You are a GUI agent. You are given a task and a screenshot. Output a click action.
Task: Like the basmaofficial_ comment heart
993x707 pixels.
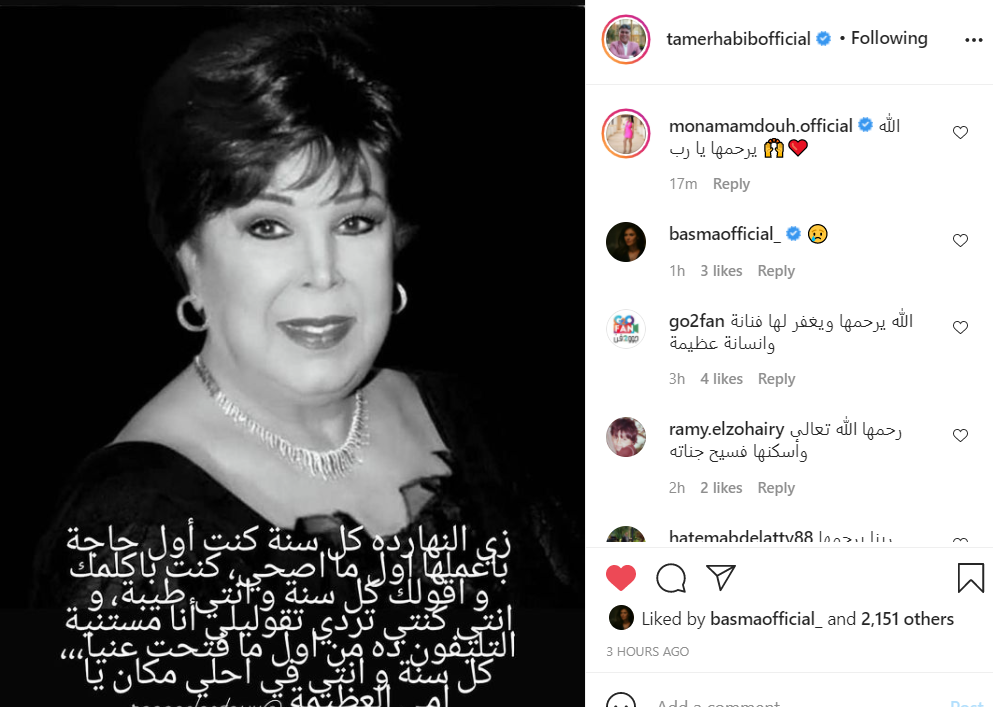(x=960, y=240)
